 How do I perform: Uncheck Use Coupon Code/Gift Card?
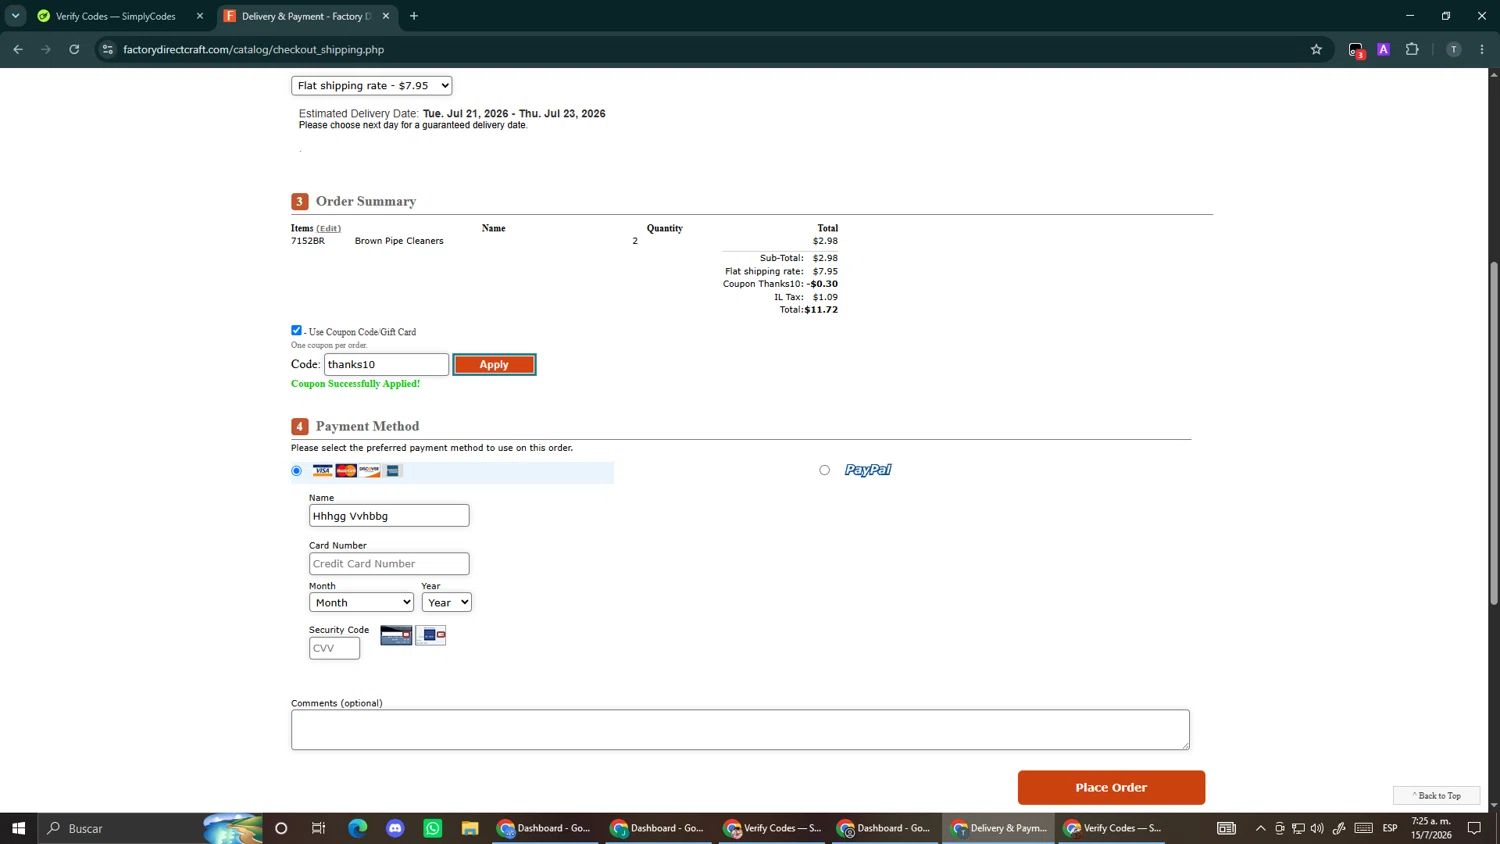click(x=296, y=330)
